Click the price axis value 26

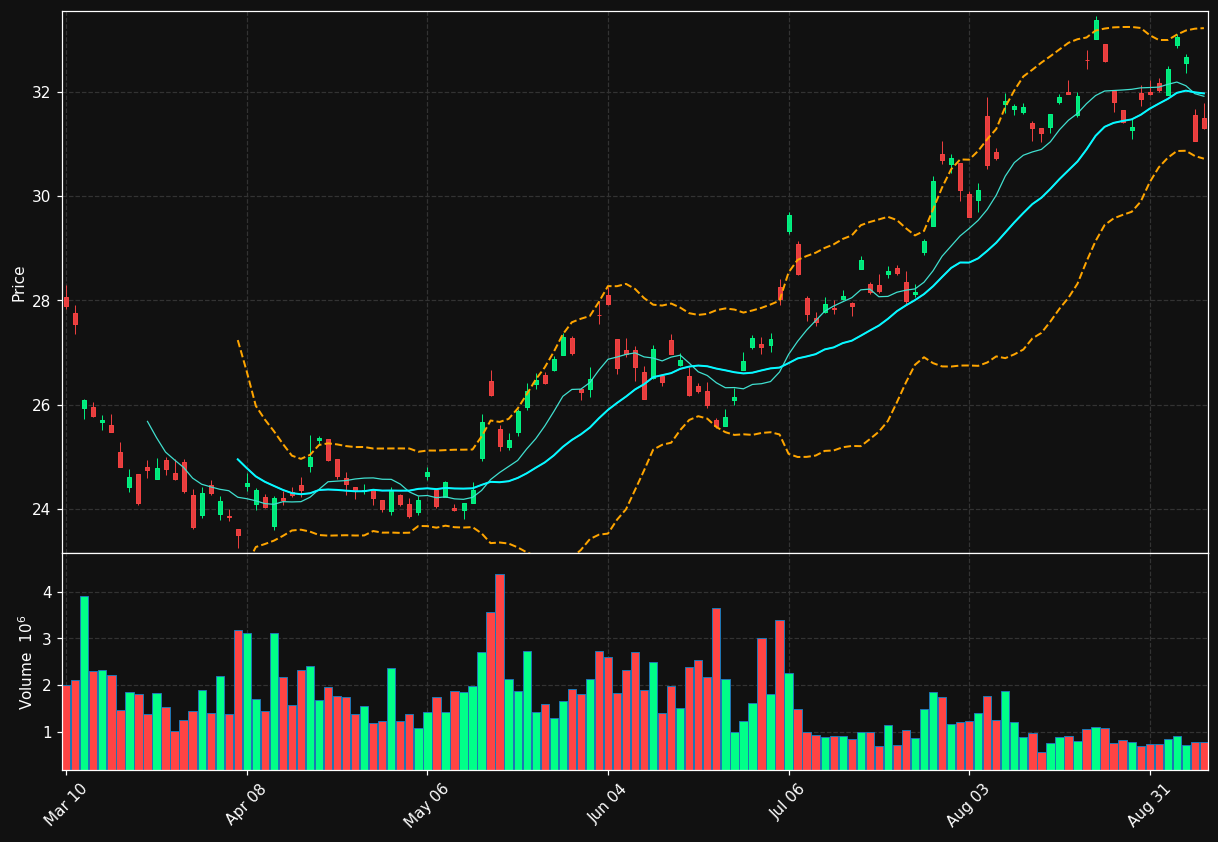(x=40, y=405)
